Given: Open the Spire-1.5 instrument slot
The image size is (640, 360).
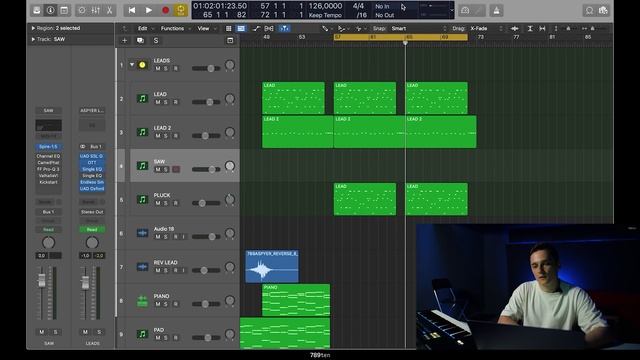Looking at the screenshot, I should [49, 147].
